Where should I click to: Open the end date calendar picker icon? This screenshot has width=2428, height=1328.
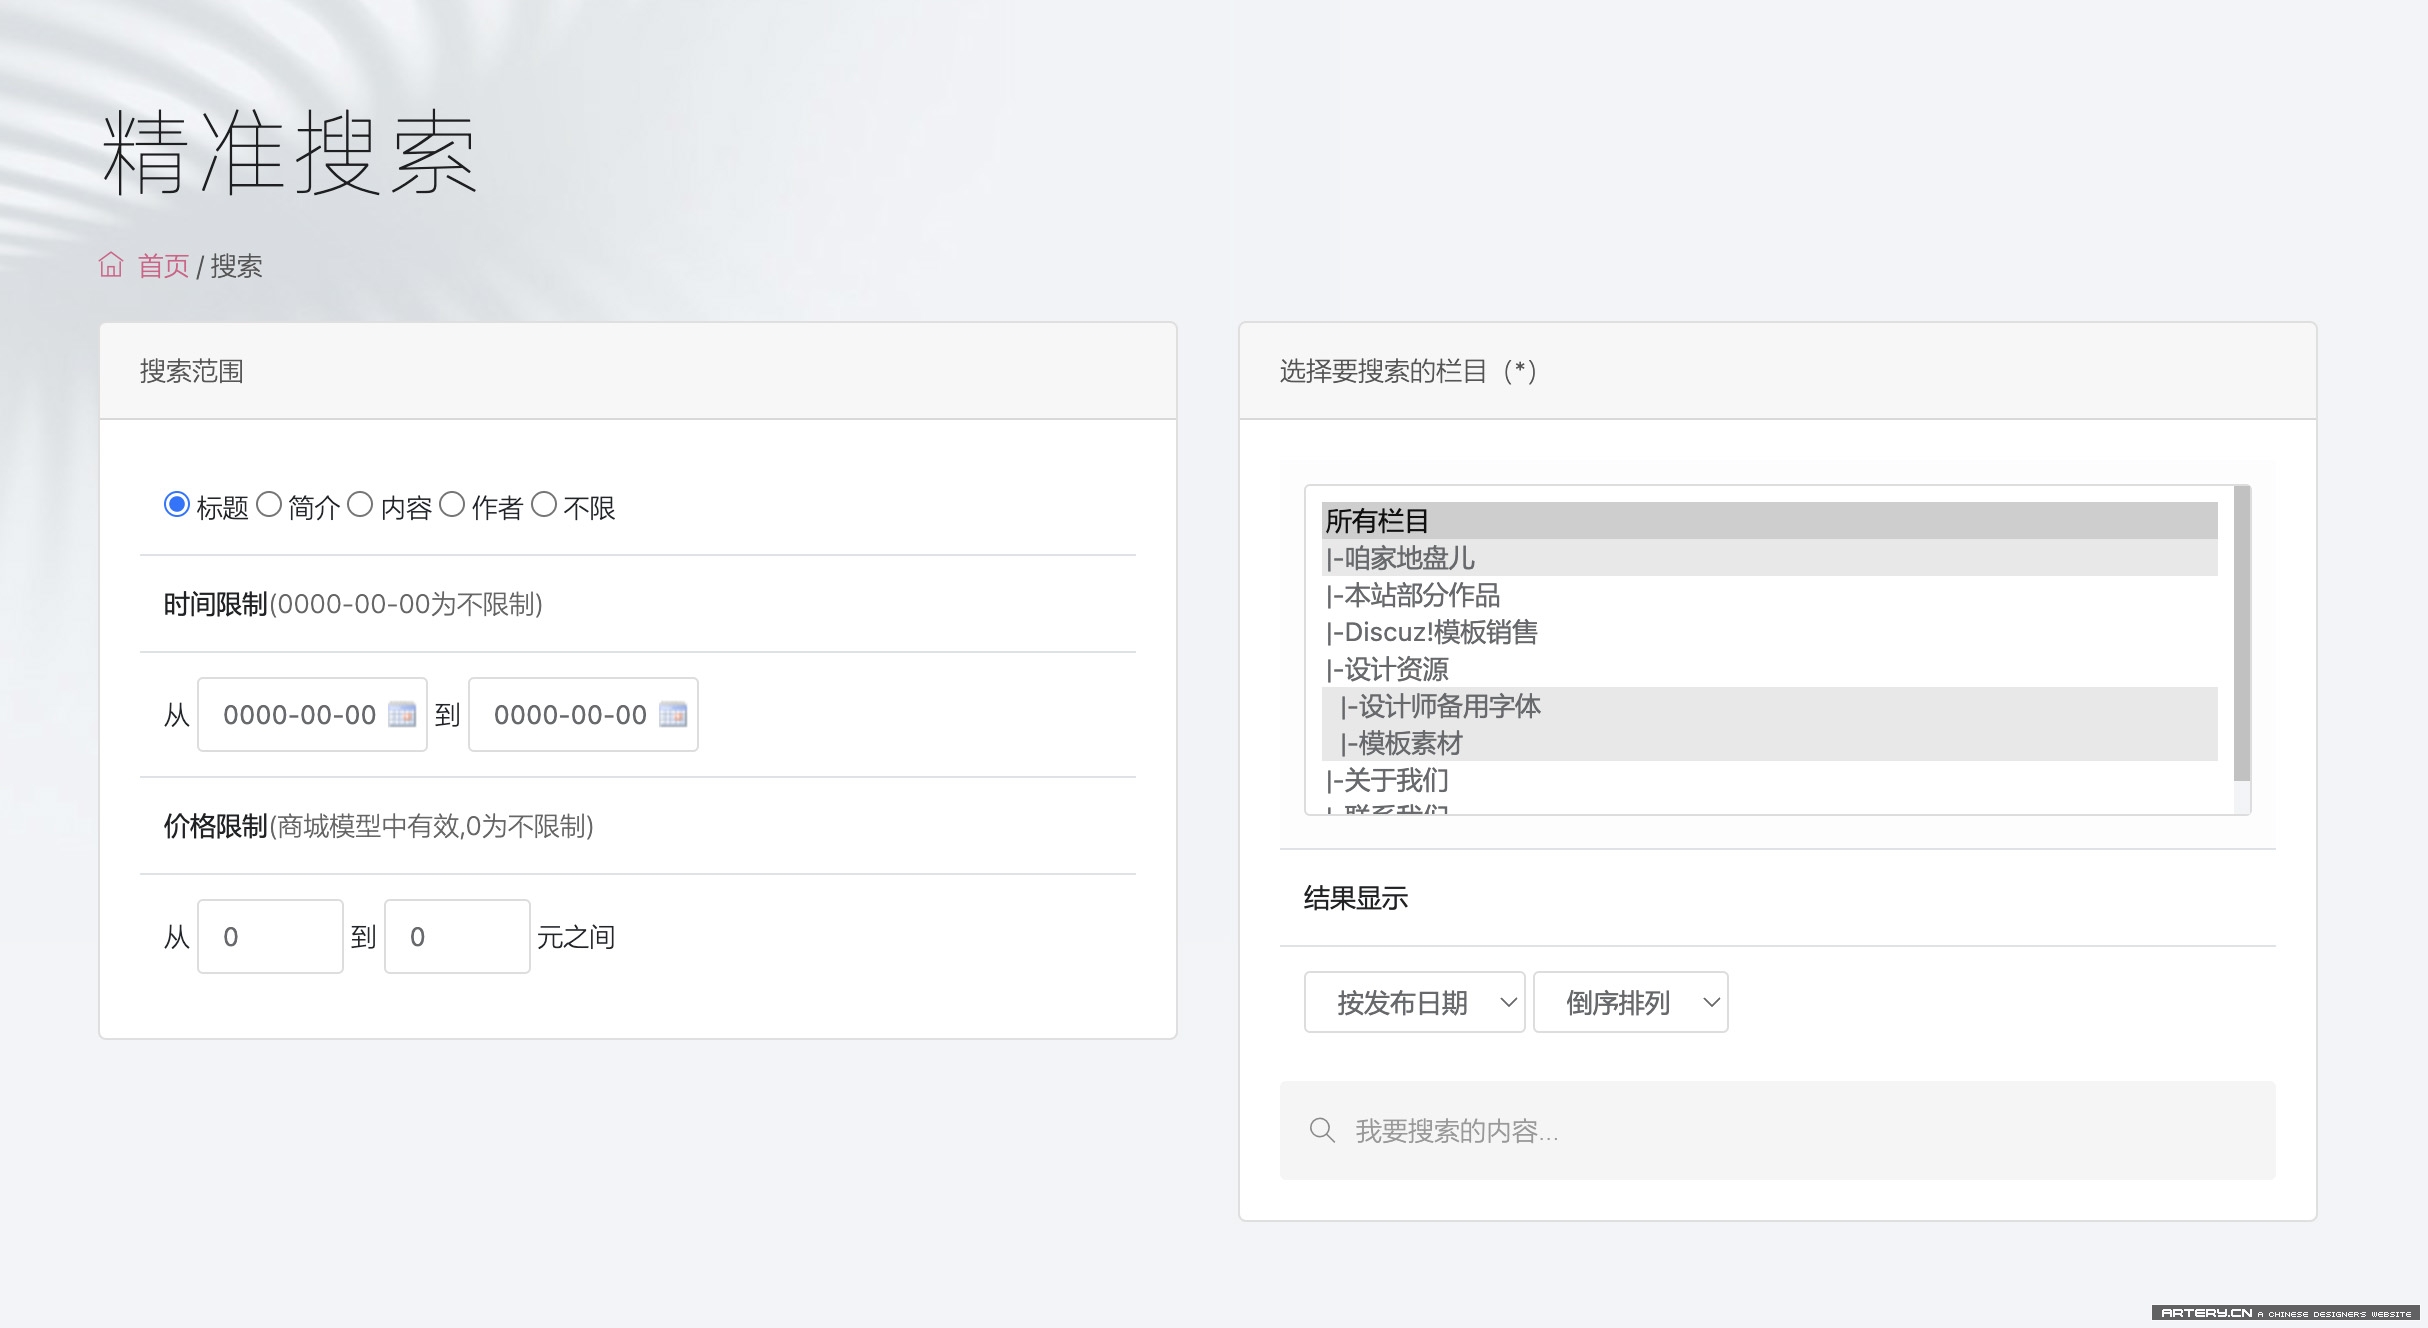point(673,715)
